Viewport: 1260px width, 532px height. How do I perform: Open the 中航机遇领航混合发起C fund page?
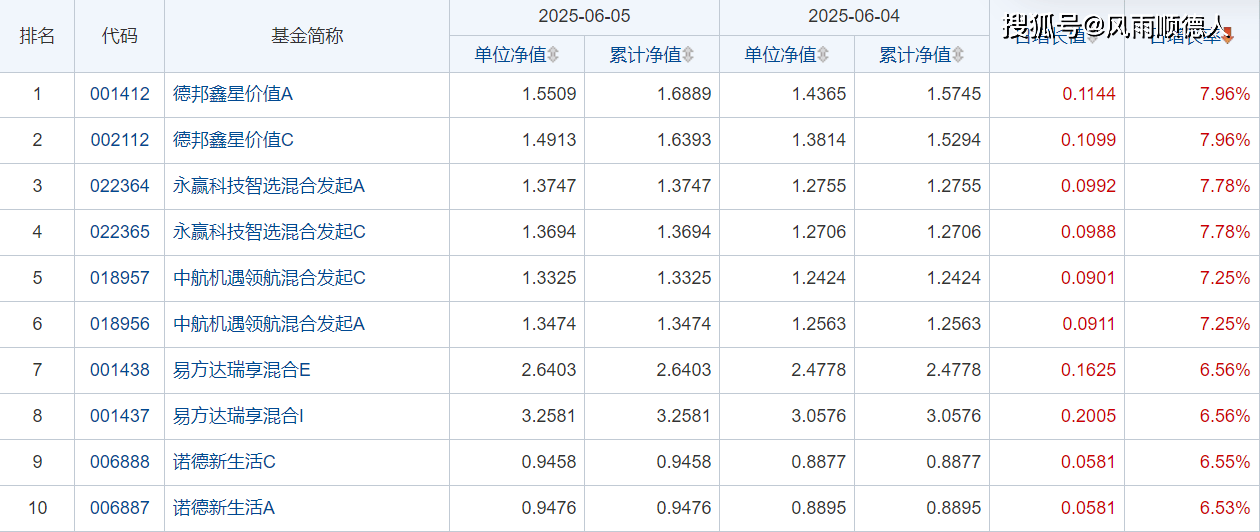(x=269, y=278)
